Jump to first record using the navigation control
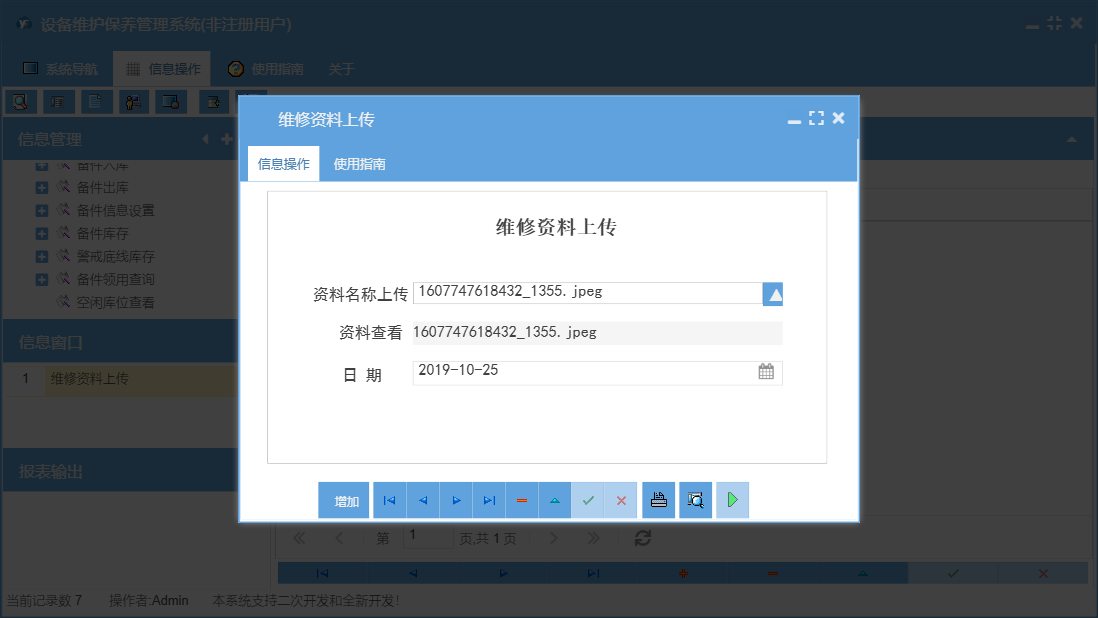Viewport: 1098px width, 618px height. point(389,499)
